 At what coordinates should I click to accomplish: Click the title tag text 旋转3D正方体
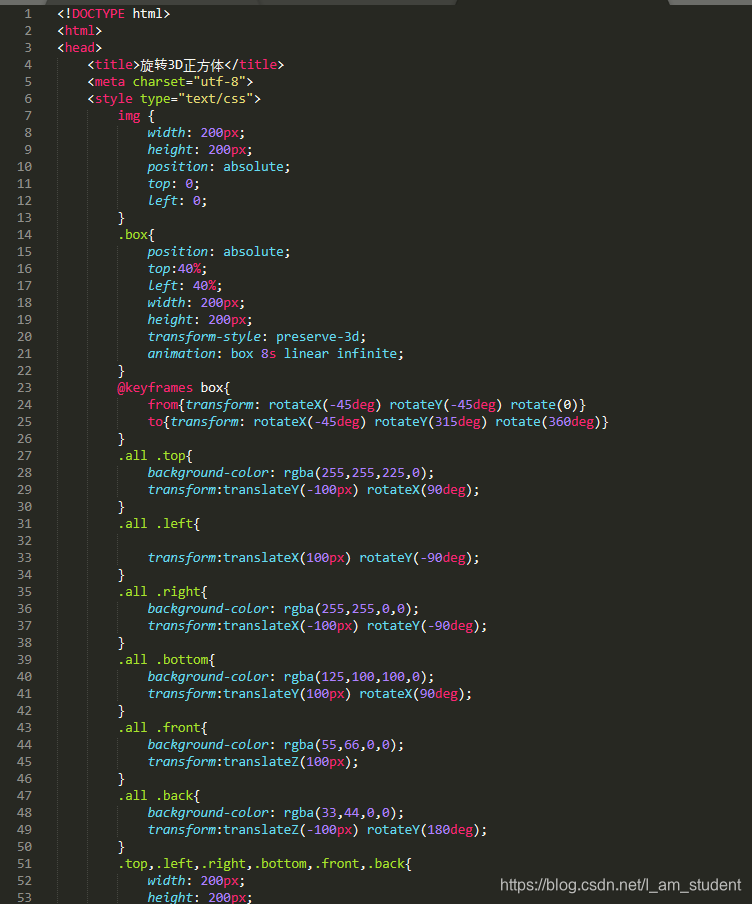182,65
